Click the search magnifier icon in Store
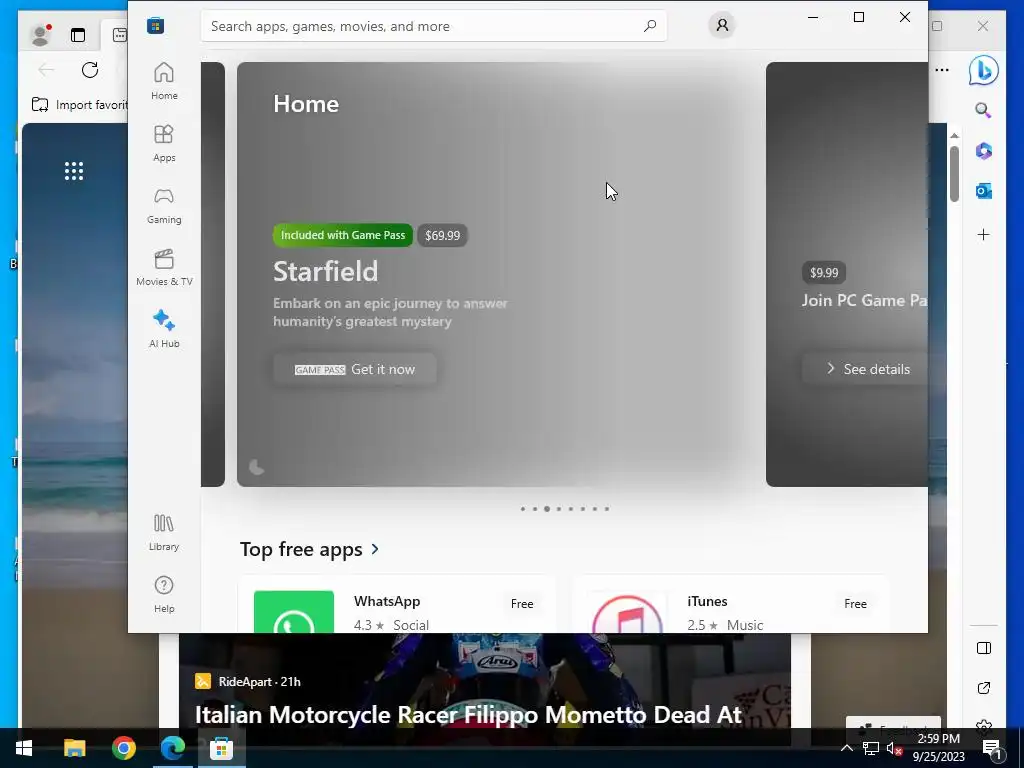 pyautogui.click(x=650, y=26)
